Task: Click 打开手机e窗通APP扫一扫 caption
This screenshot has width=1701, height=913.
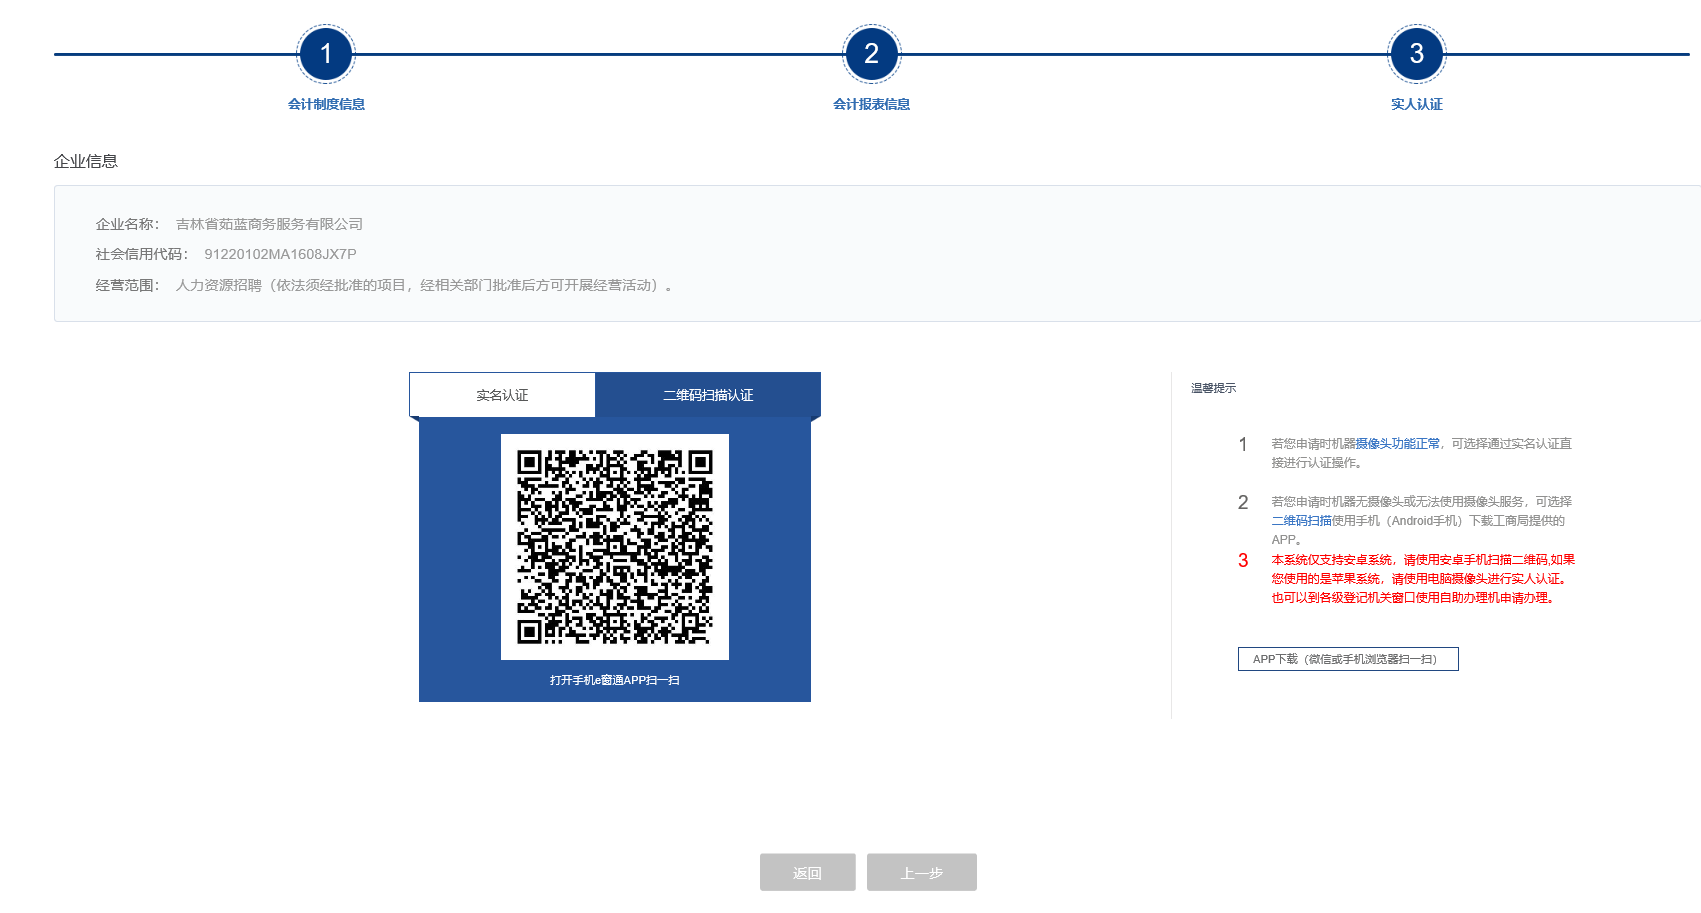Action: pos(615,680)
